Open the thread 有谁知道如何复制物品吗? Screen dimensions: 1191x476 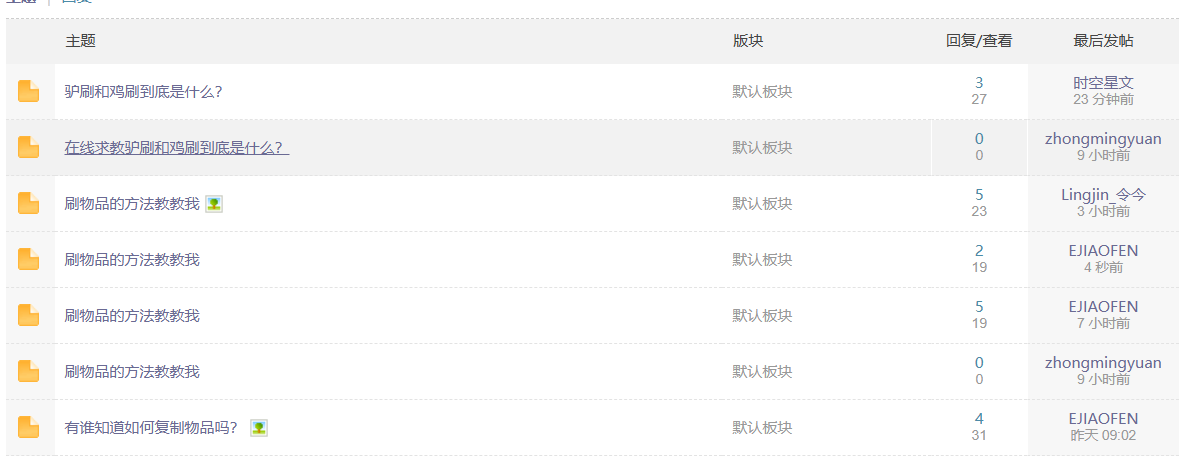[152, 428]
